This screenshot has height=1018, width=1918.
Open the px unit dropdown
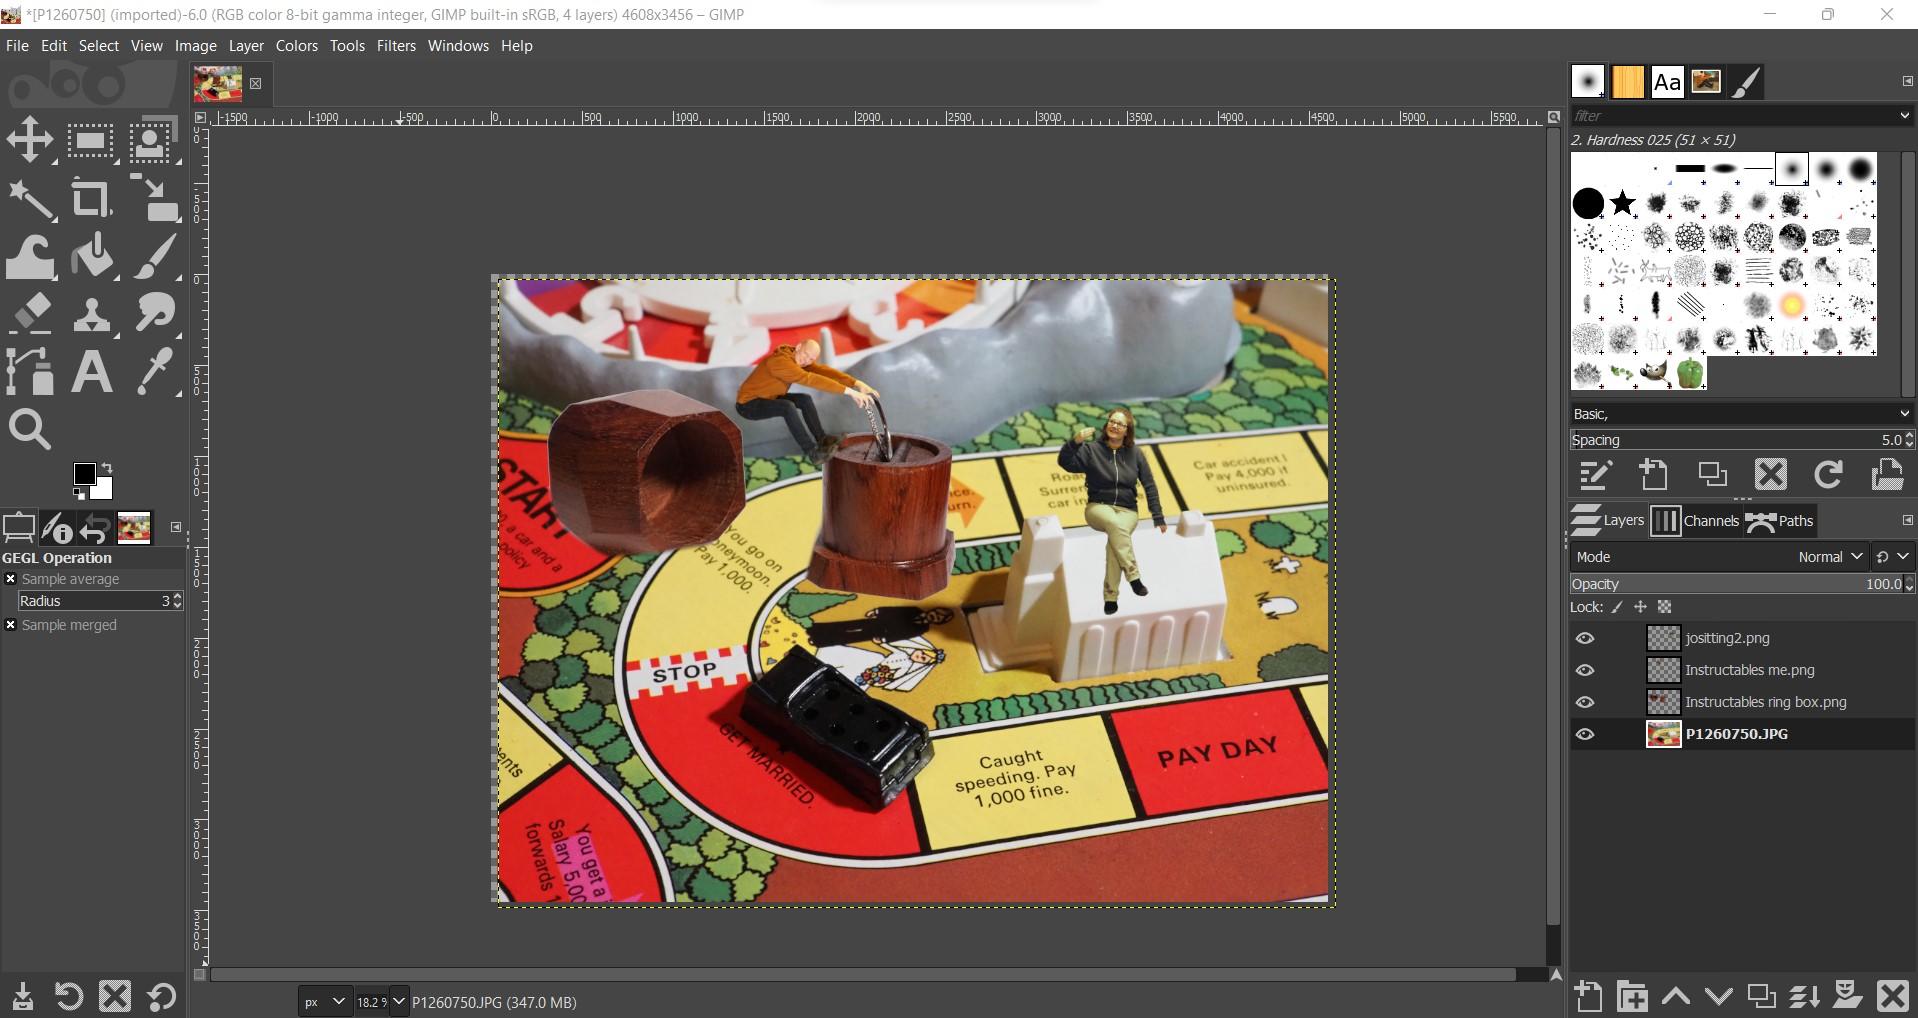tap(325, 1002)
